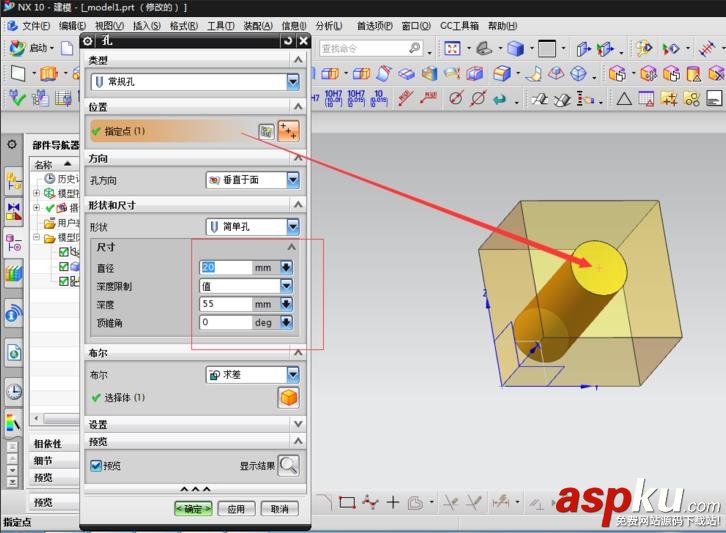Toggle the 预览 preview checkbox
The image size is (726, 533).
(x=96, y=465)
